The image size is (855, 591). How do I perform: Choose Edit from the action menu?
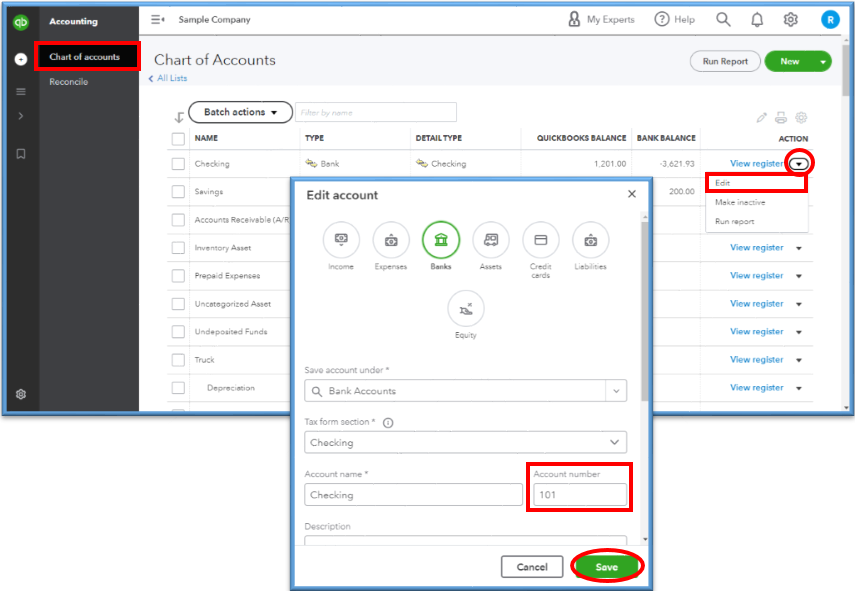pyautogui.click(x=756, y=183)
